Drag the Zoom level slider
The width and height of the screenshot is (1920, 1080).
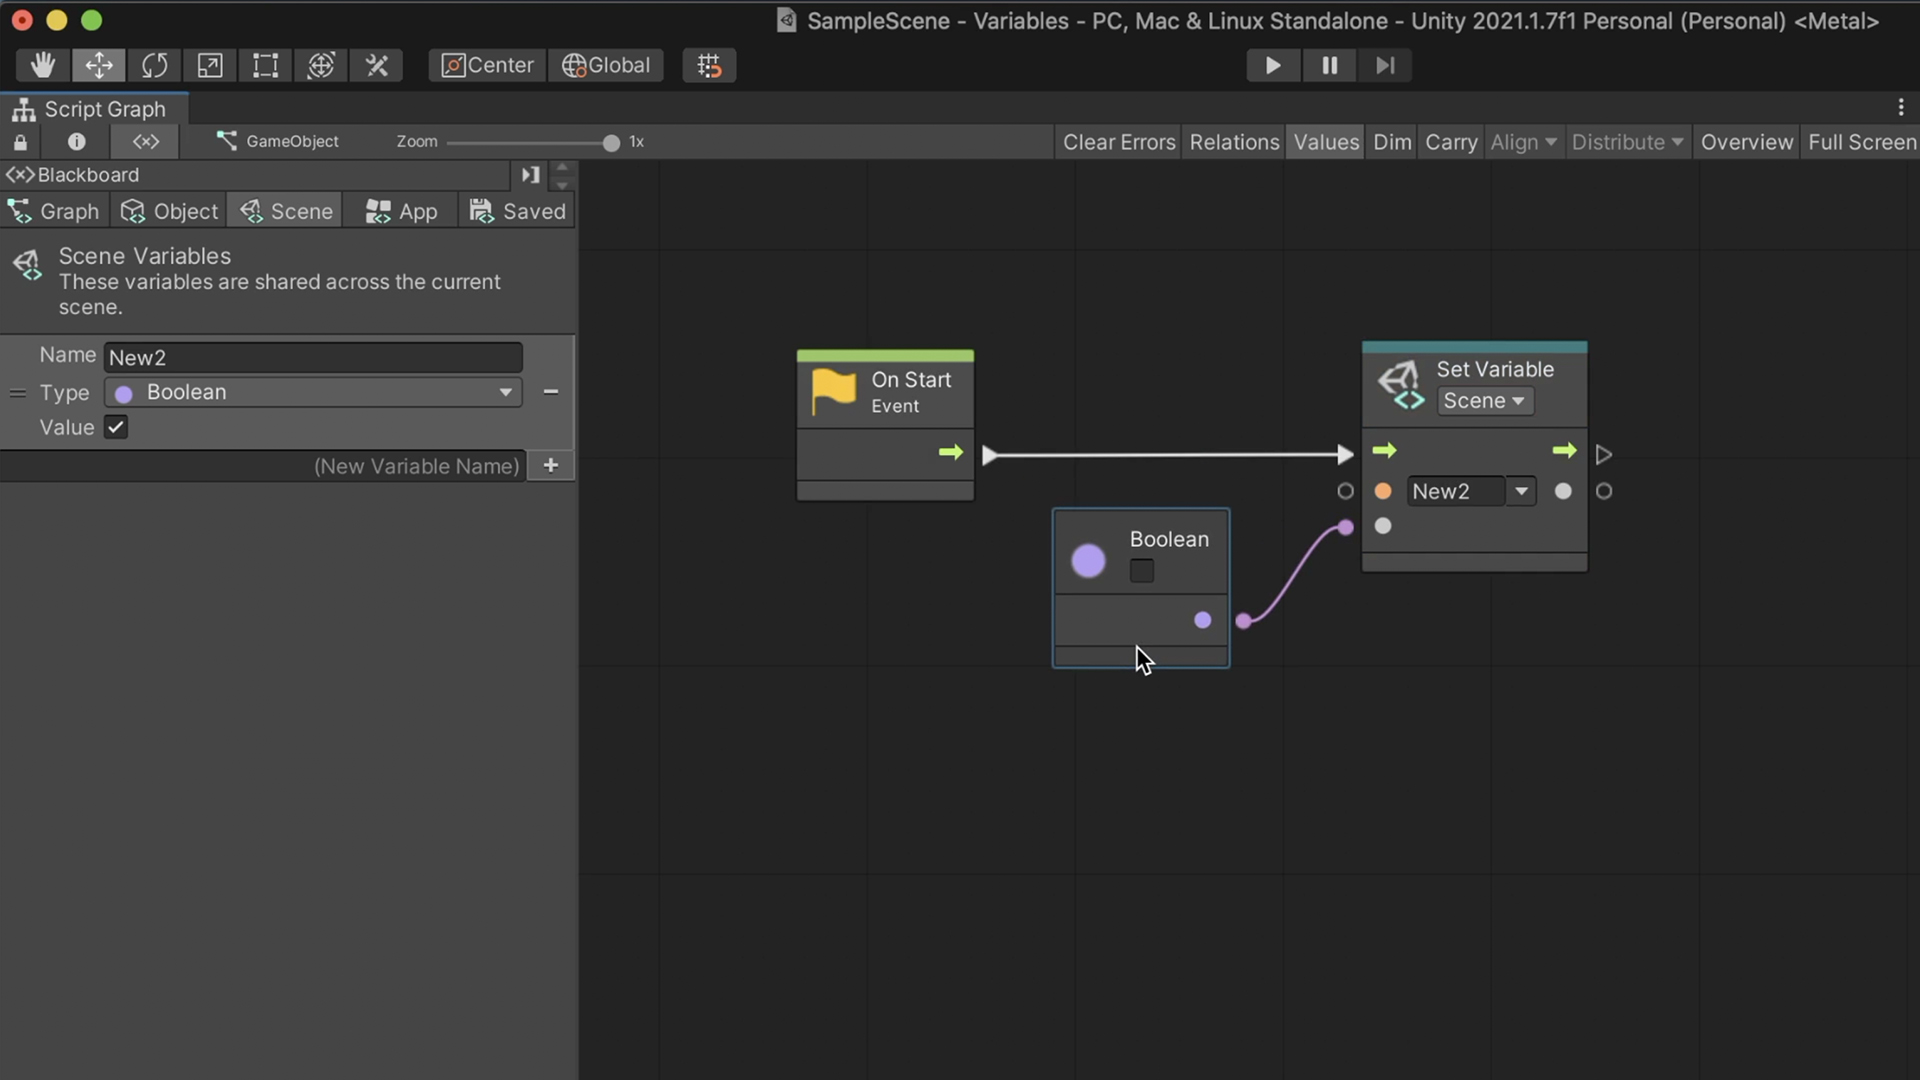[x=609, y=141]
